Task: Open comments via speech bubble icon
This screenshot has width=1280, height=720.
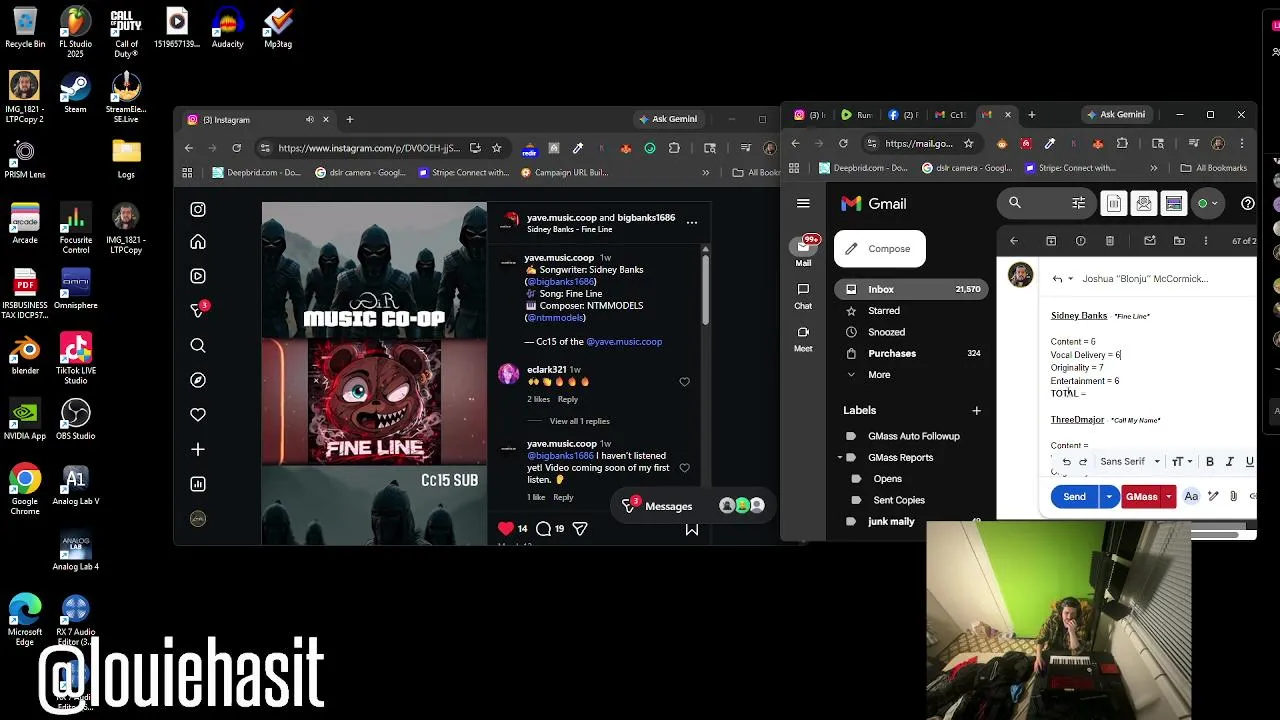Action: pos(543,528)
